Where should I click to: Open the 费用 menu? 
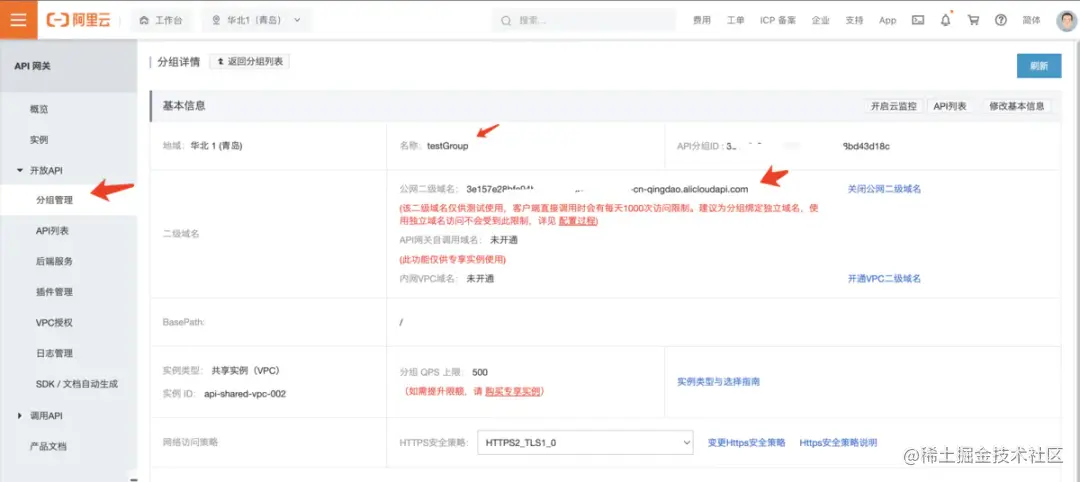[x=702, y=20]
